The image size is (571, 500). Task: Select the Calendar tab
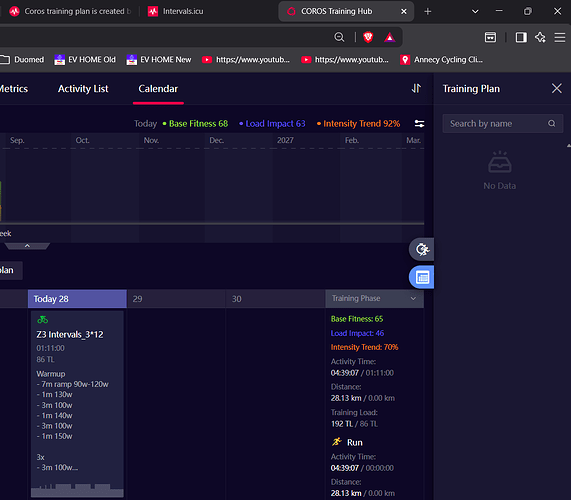click(158, 89)
